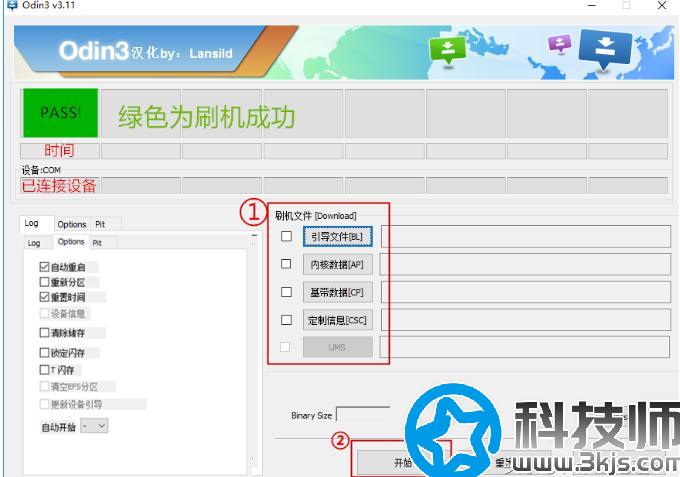Tick the checkbox beside 引导文件[BL]
Viewport: 680px width, 477px height.
[286, 236]
